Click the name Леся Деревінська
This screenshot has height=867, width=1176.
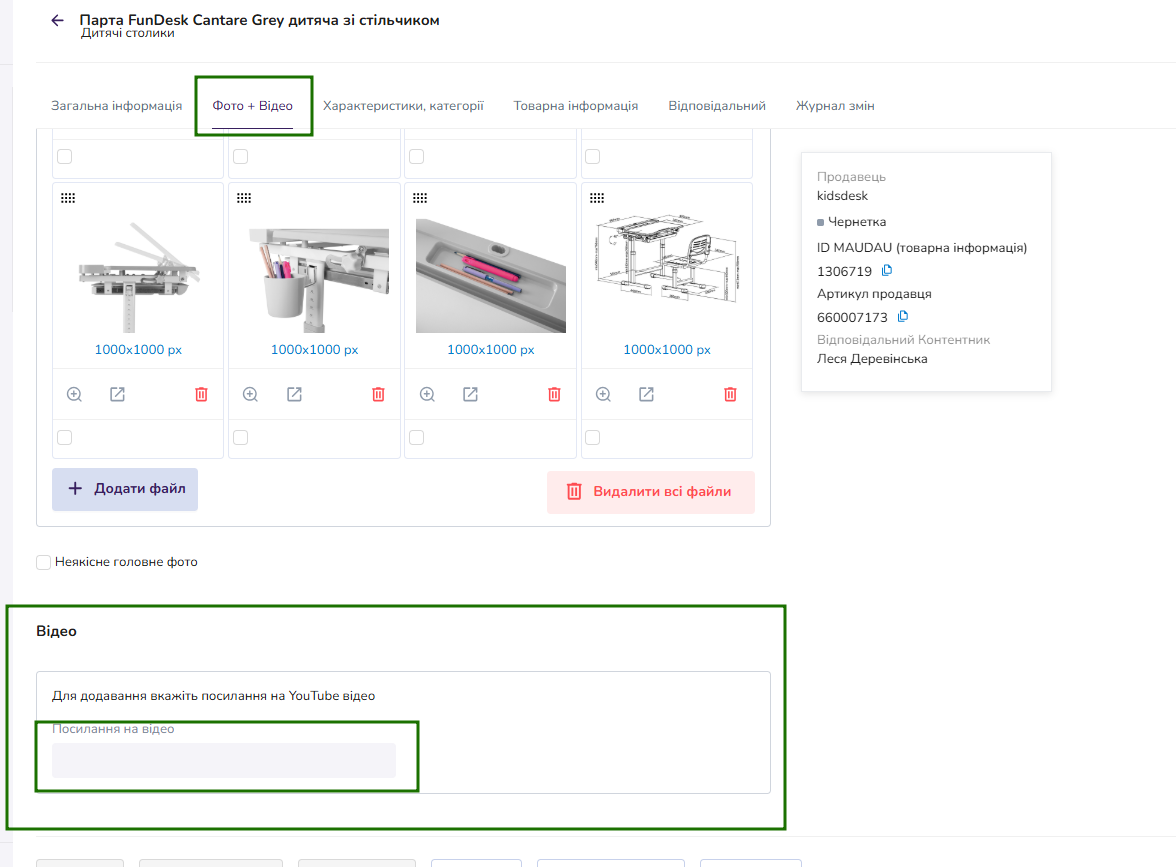coord(872,359)
